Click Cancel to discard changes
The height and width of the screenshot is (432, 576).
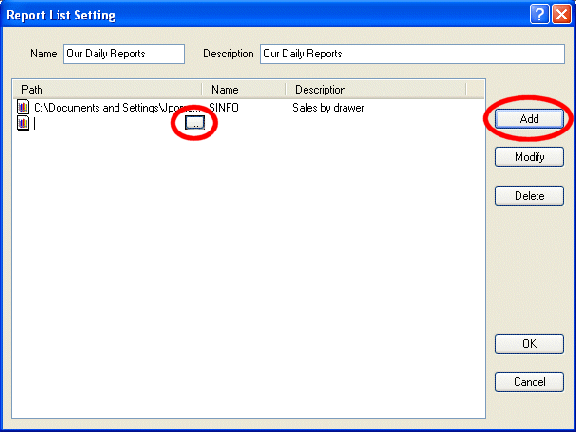(529, 382)
